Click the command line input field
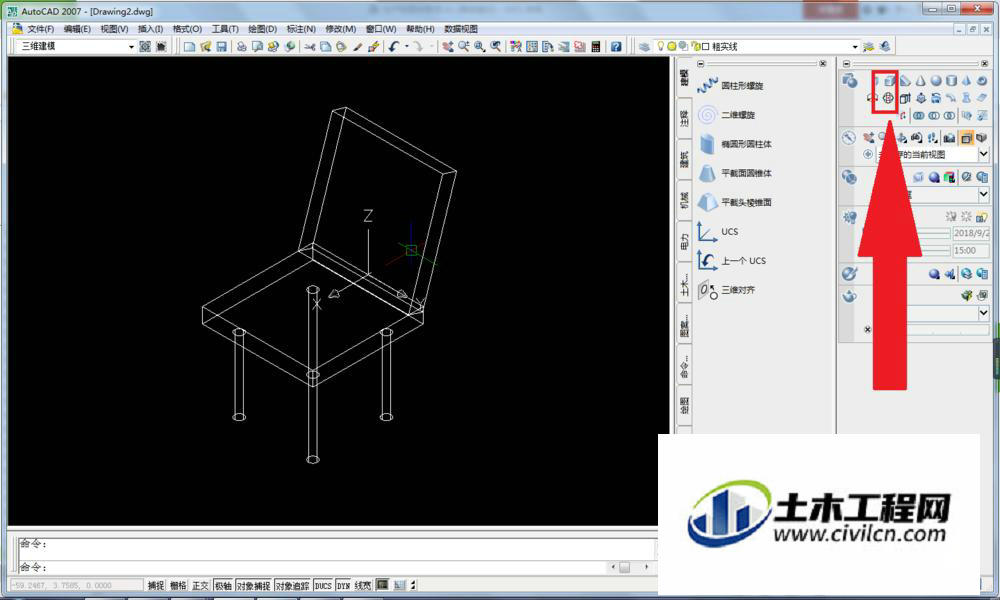1000x600 pixels. click(312, 567)
